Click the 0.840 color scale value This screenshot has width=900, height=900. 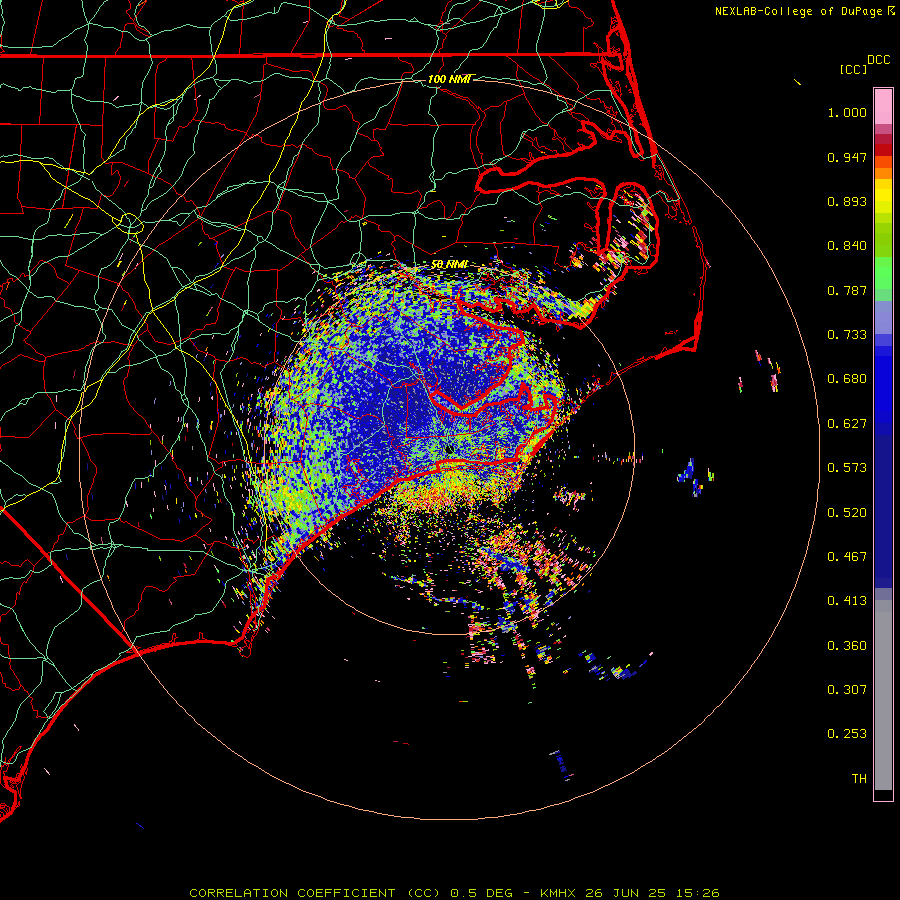[847, 246]
